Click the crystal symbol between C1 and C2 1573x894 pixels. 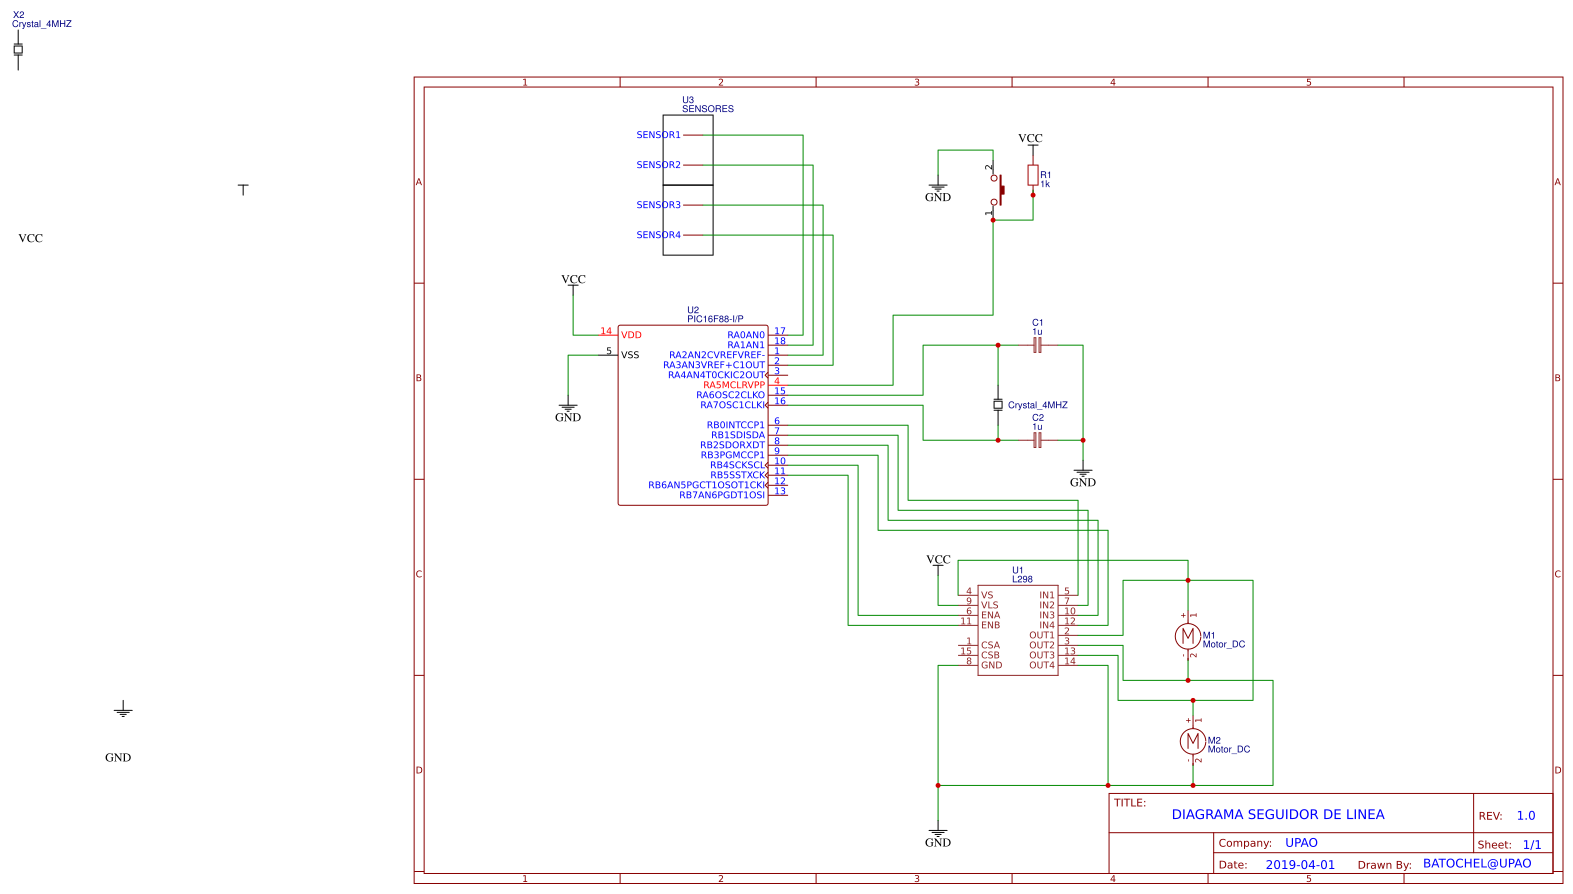tap(998, 405)
